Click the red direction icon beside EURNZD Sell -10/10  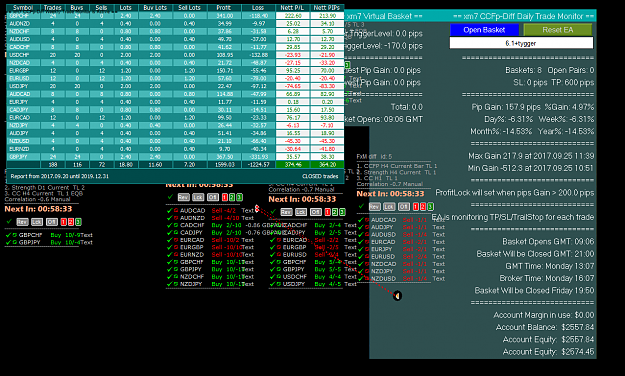[176, 254]
